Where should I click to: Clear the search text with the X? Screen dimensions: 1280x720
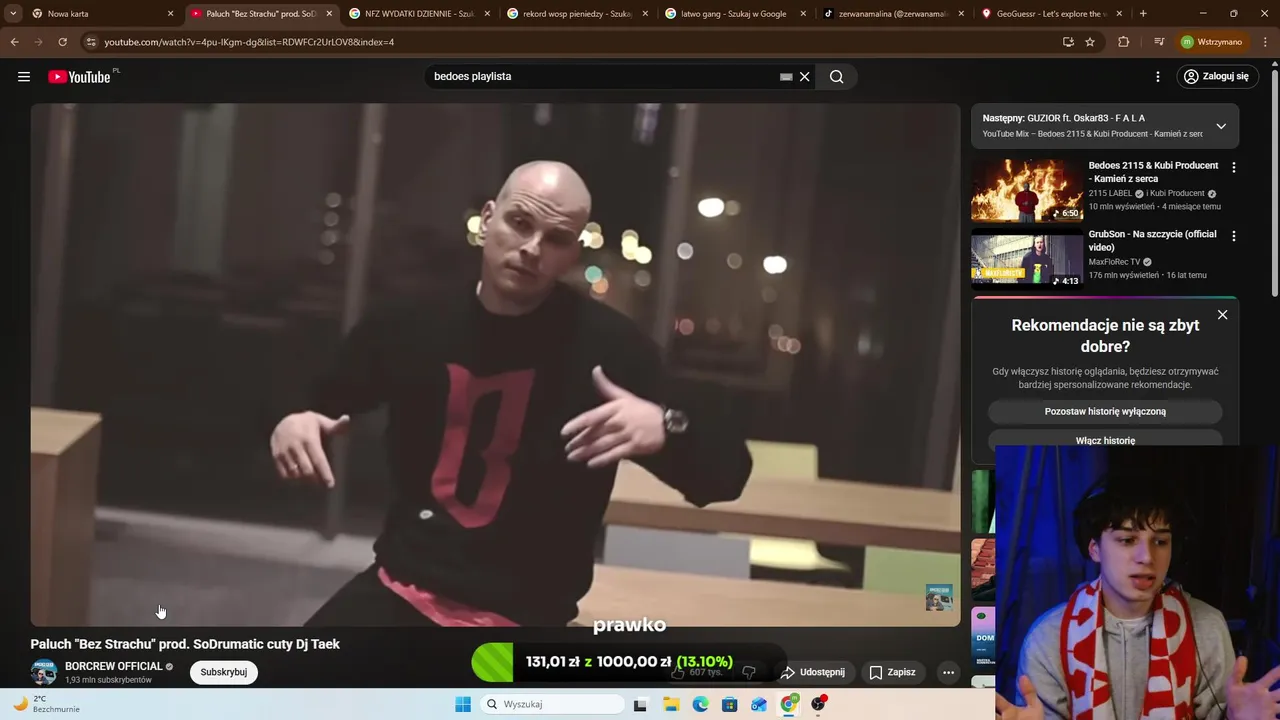[x=804, y=77]
